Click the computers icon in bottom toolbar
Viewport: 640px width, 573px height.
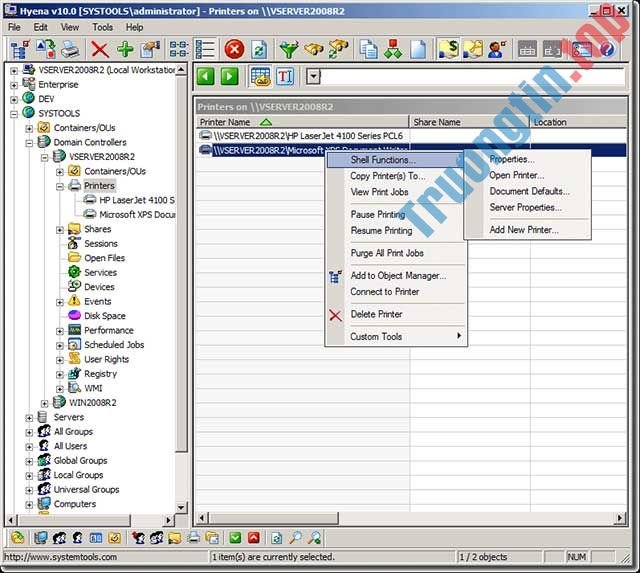[40, 538]
